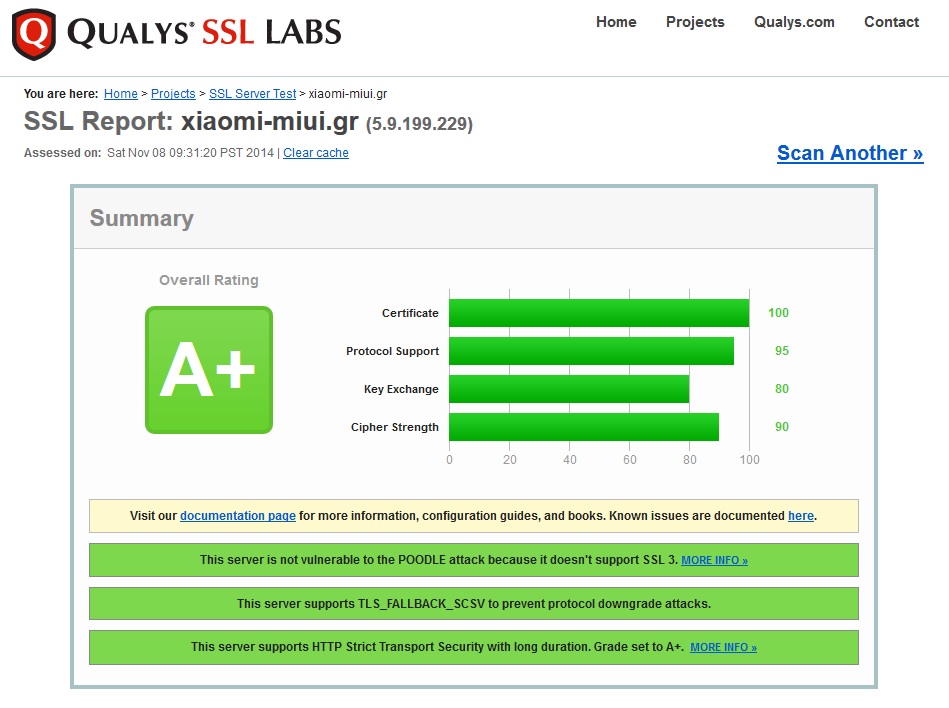Viewport: 949px width, 708px height.
Task: Follow the Projects breadcrumb link
Action: 173,94
